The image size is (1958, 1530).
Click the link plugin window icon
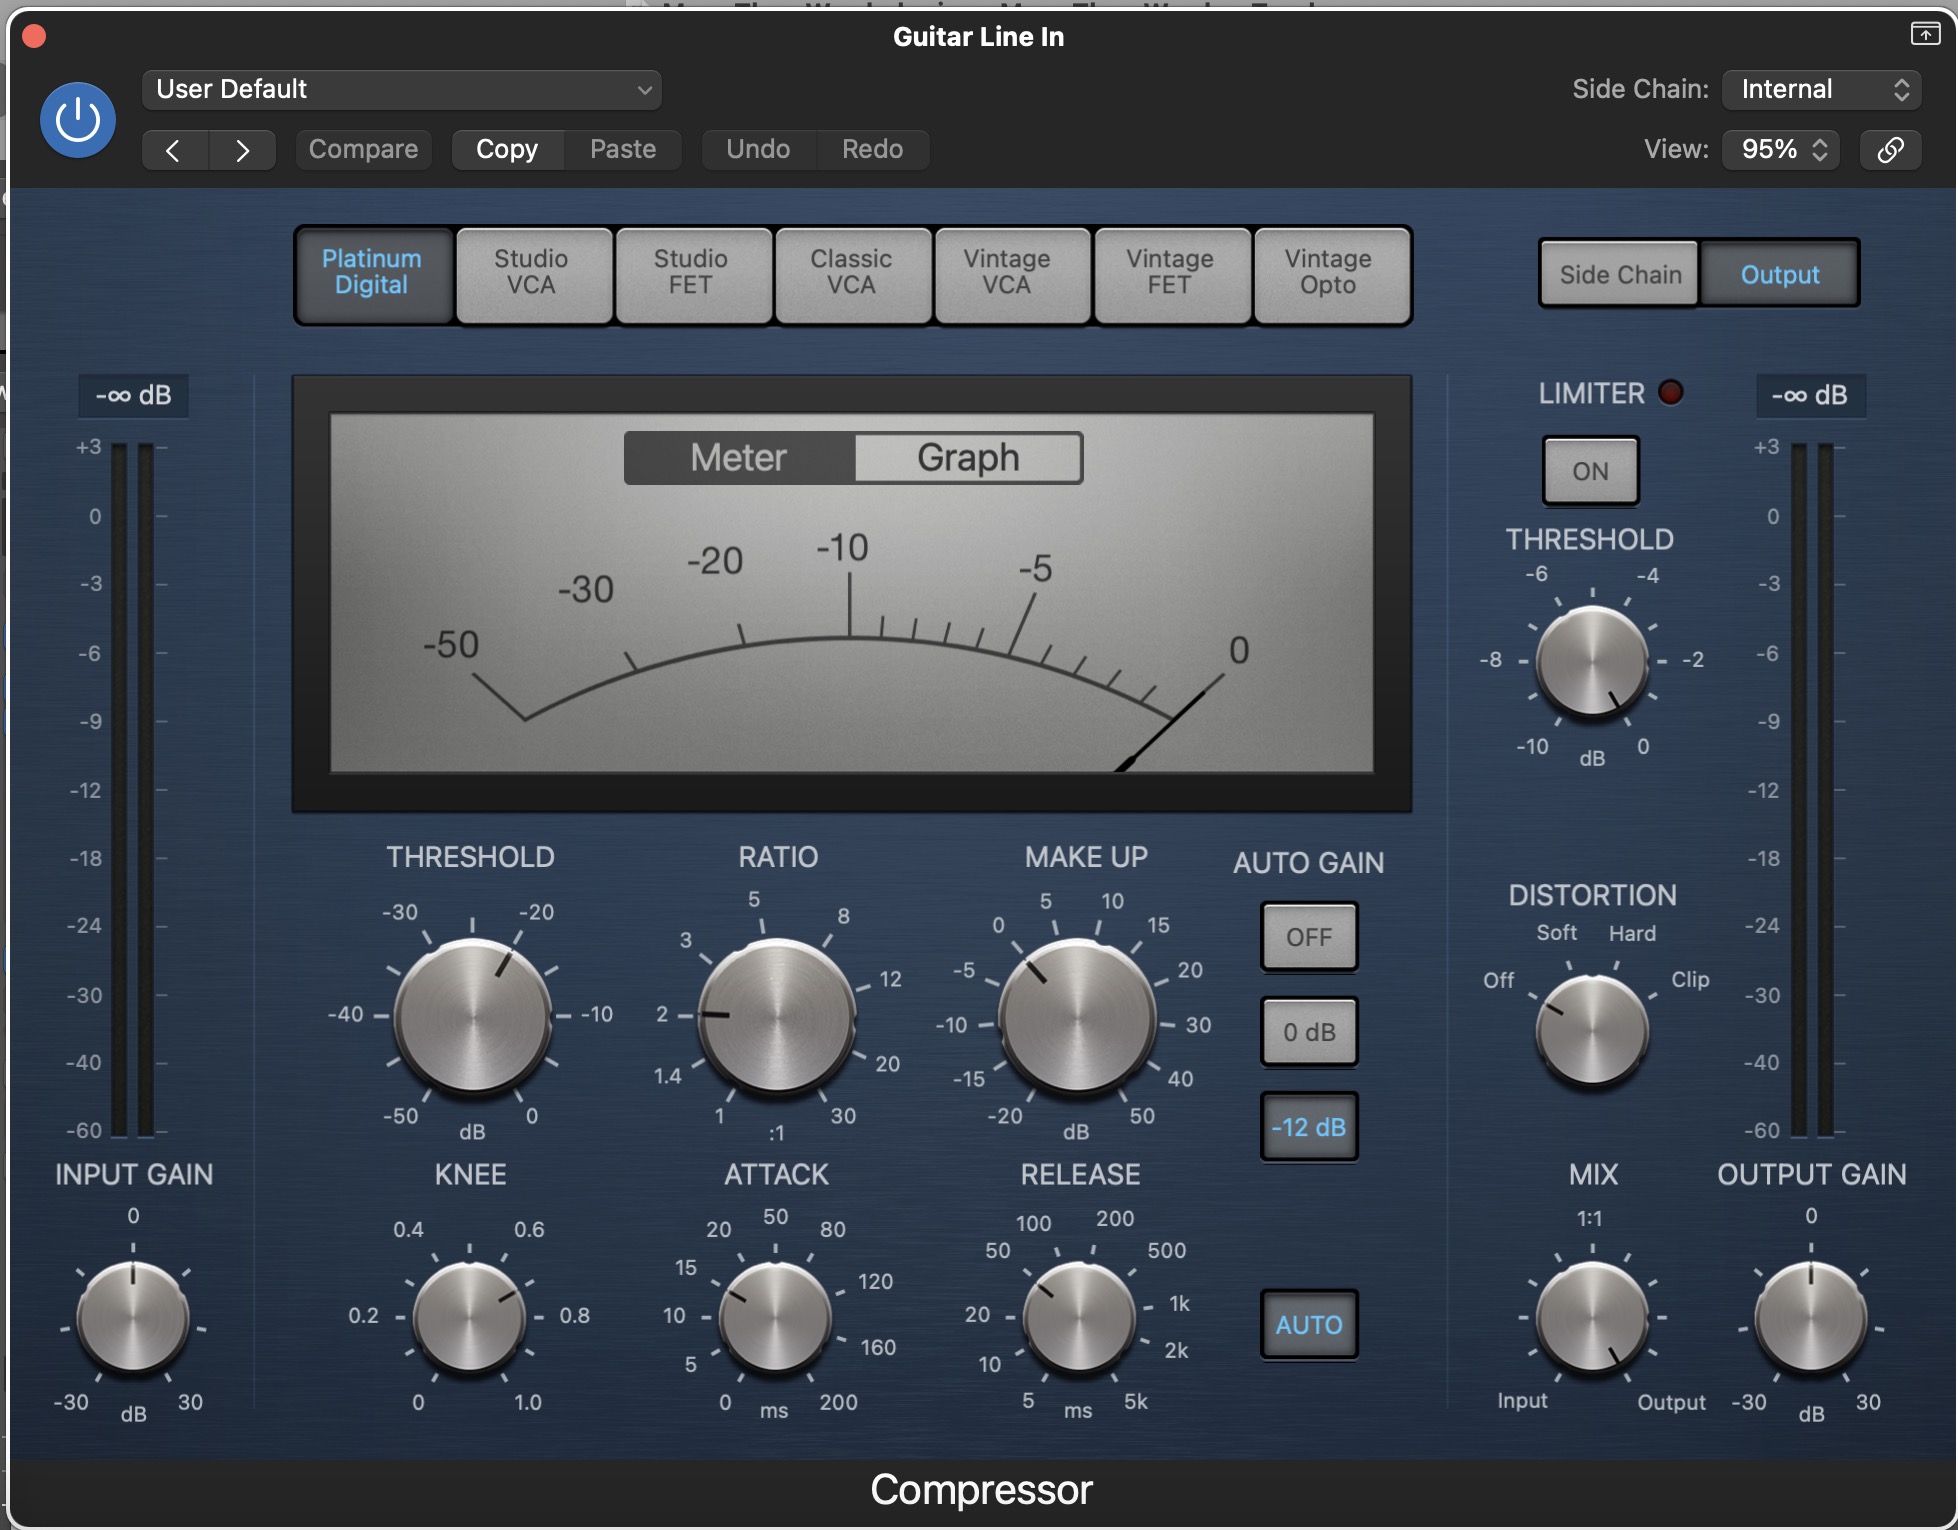pos(1890,150)
